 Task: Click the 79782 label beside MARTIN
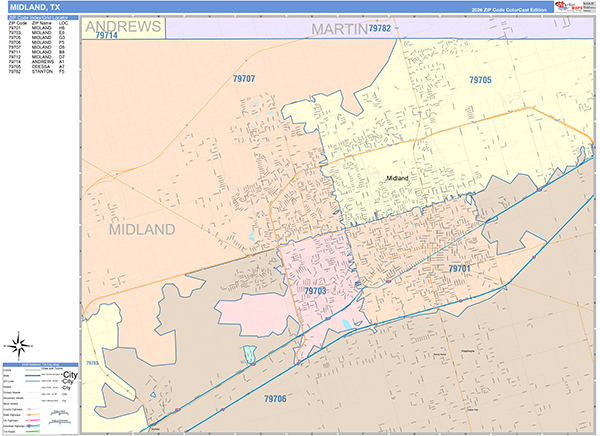[380, 28]
